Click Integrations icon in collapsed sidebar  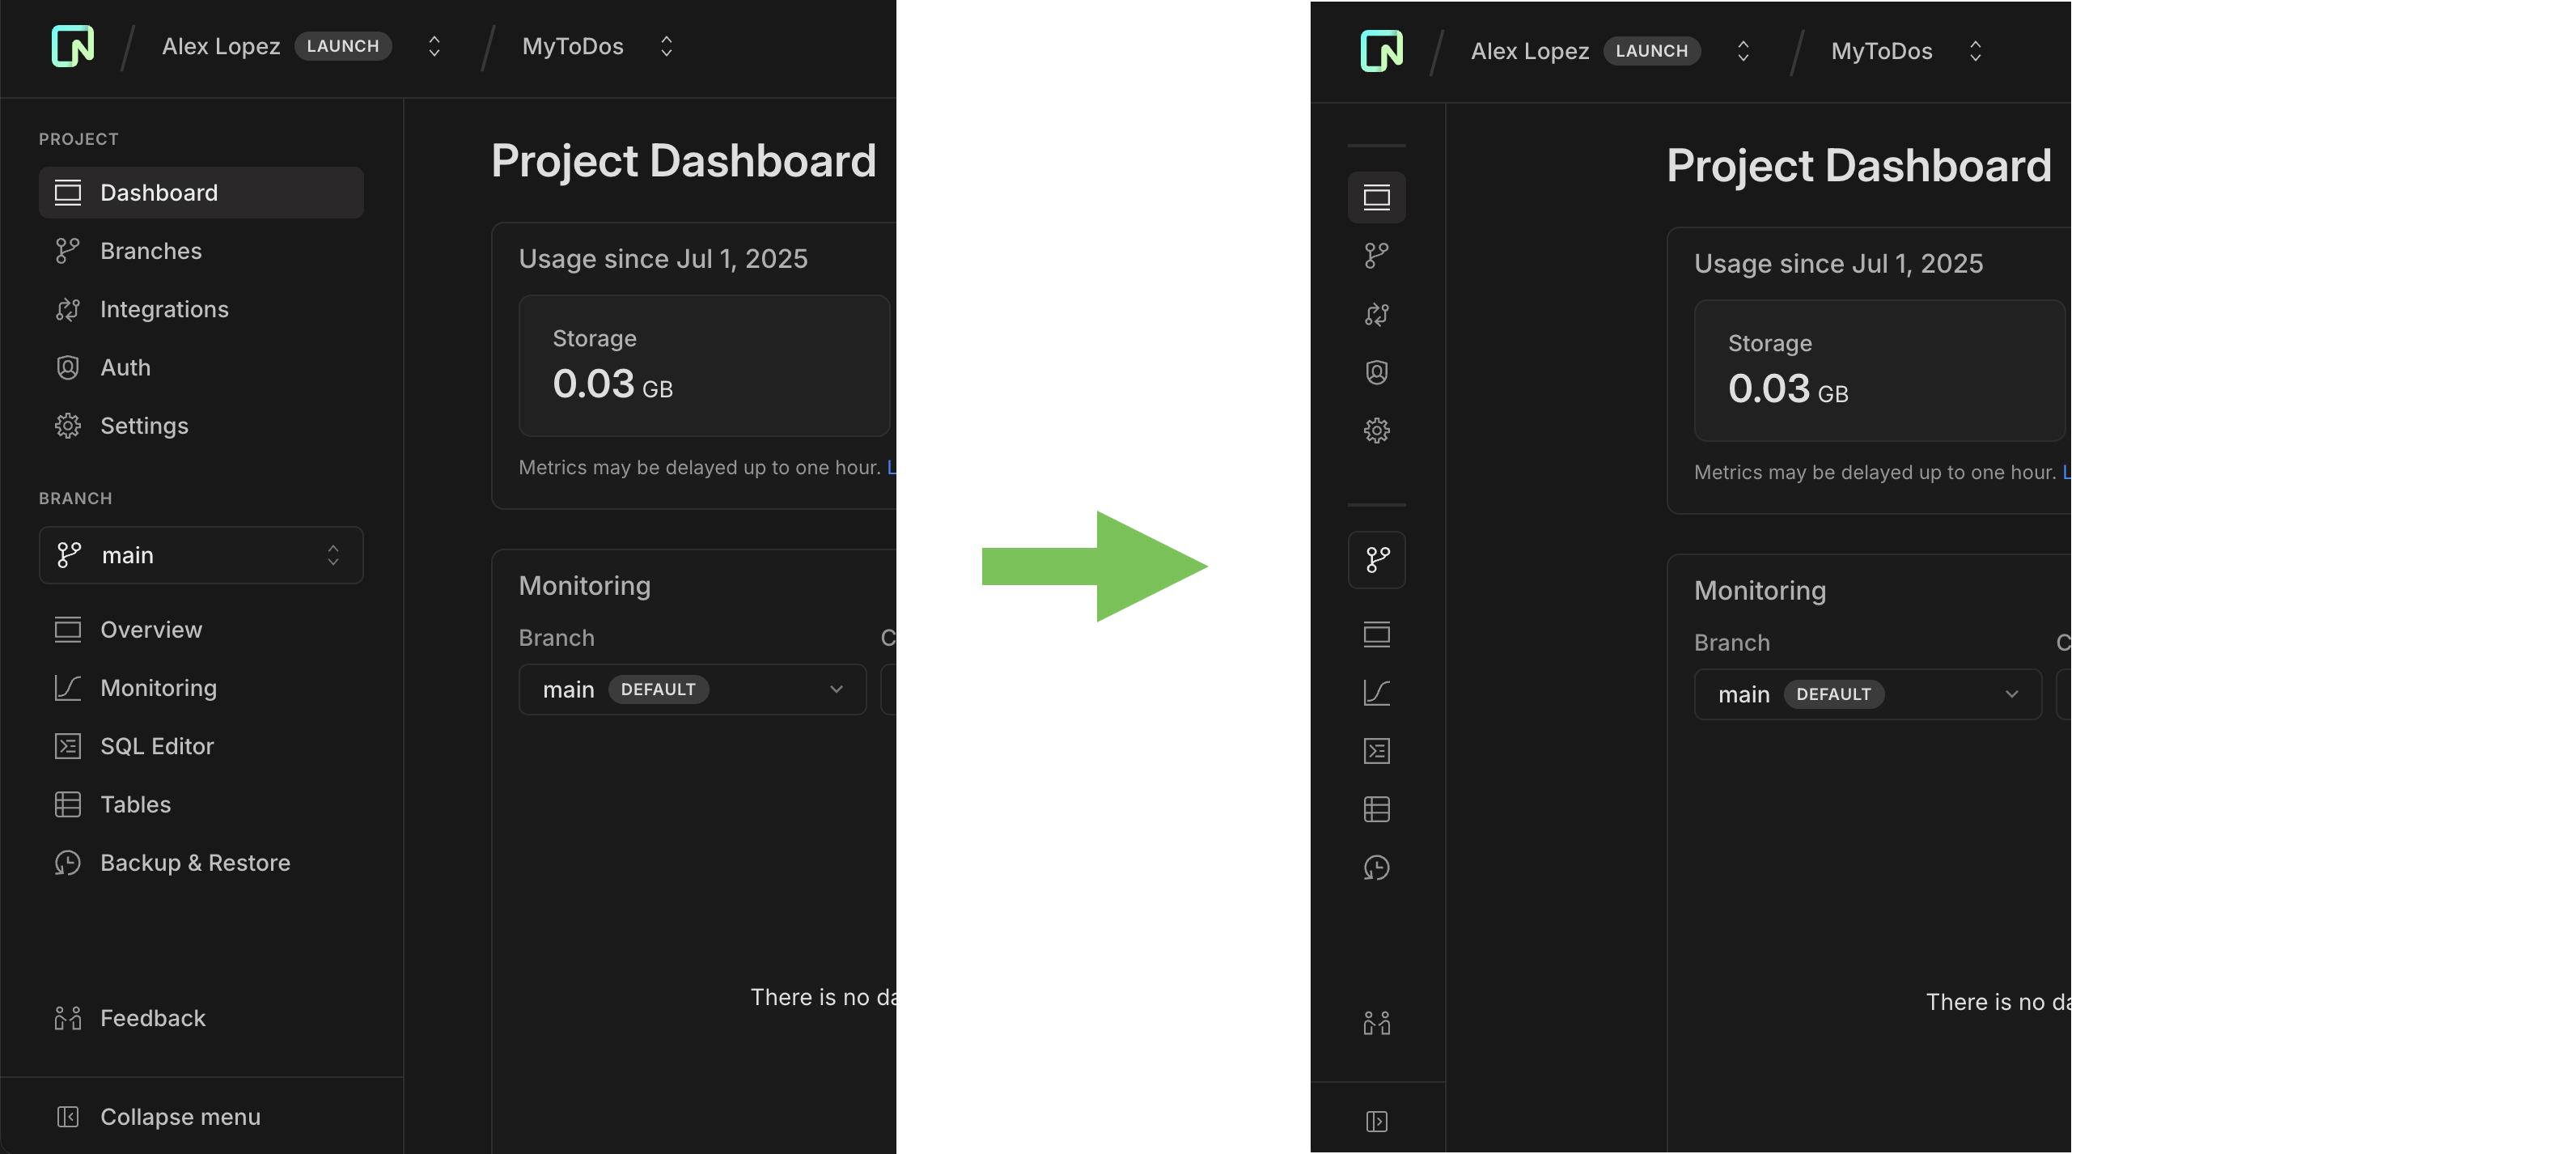pyautogui.click(x=1377, y=314)
